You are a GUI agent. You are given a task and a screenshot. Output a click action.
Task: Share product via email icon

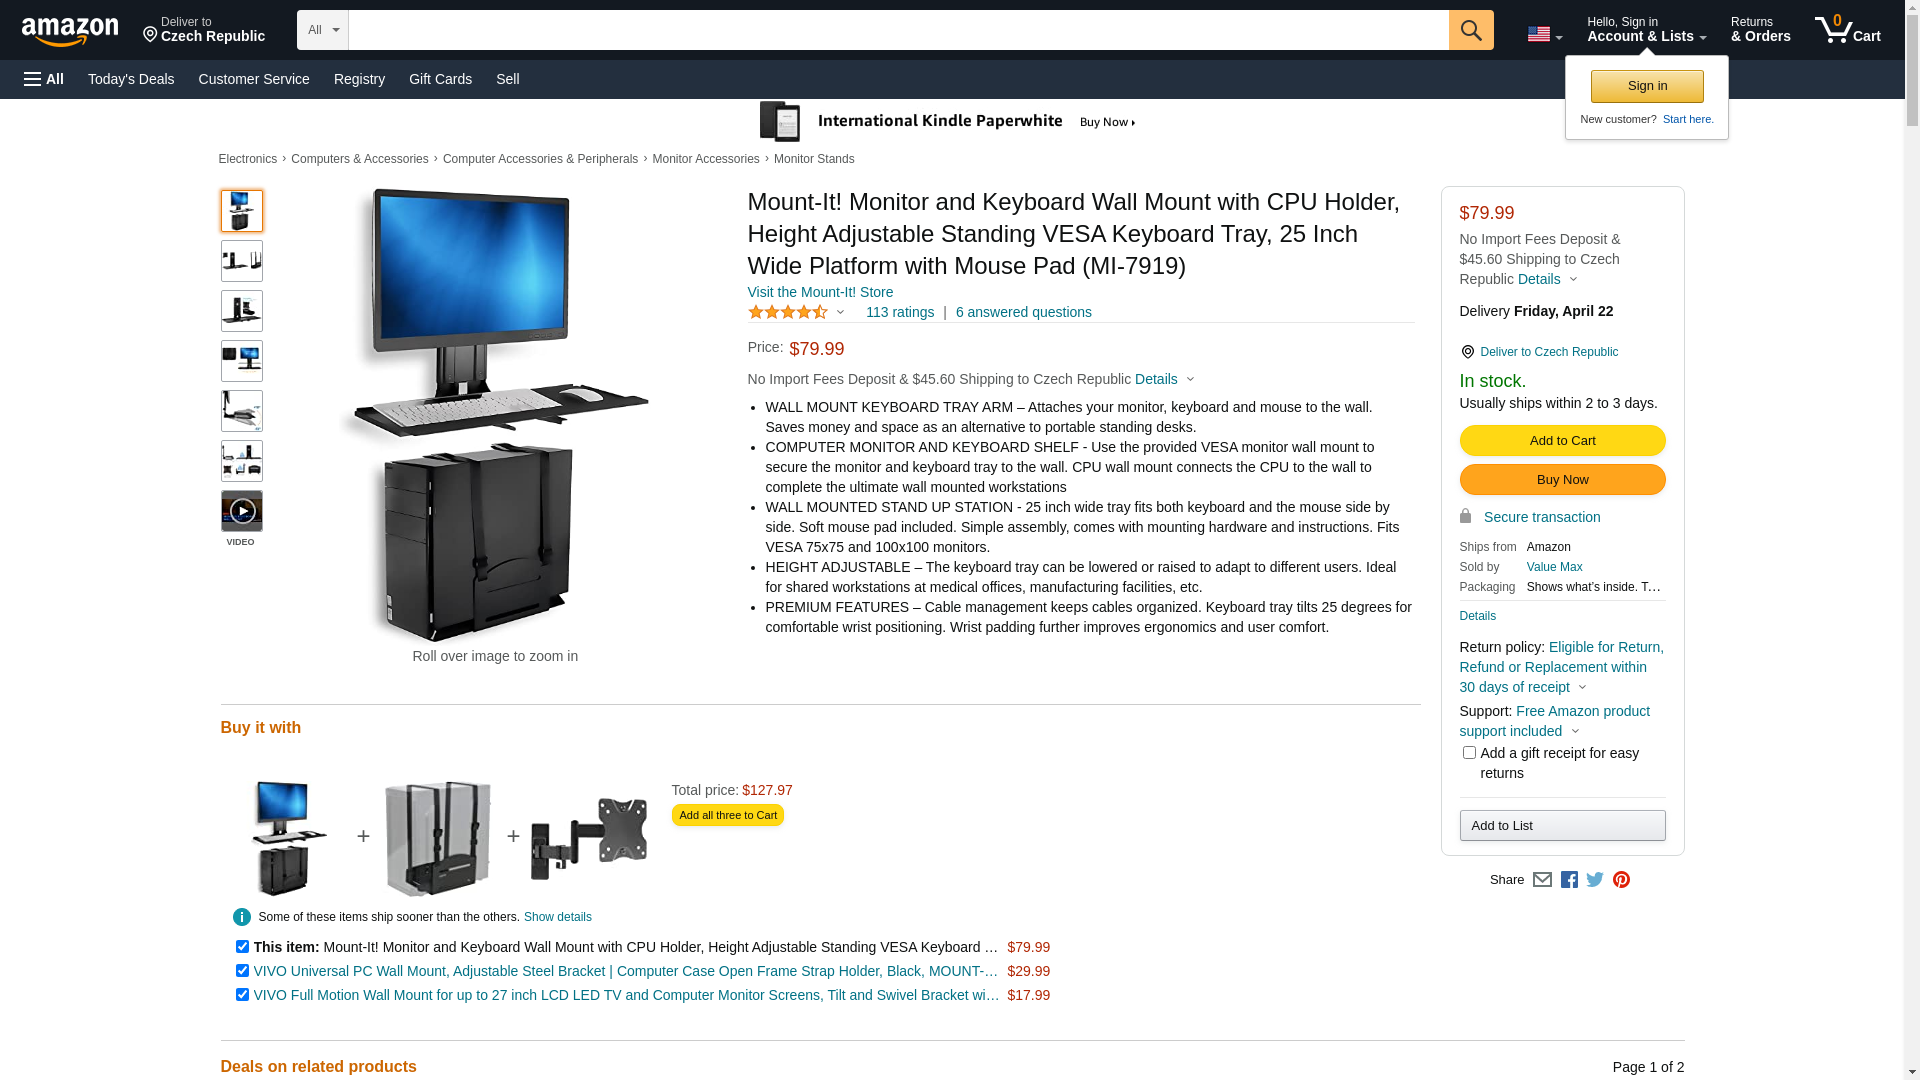1542,880
